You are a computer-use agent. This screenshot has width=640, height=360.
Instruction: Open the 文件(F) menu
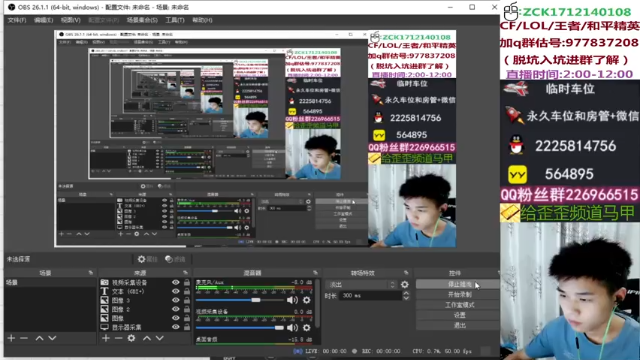click(x=17, y=20)
